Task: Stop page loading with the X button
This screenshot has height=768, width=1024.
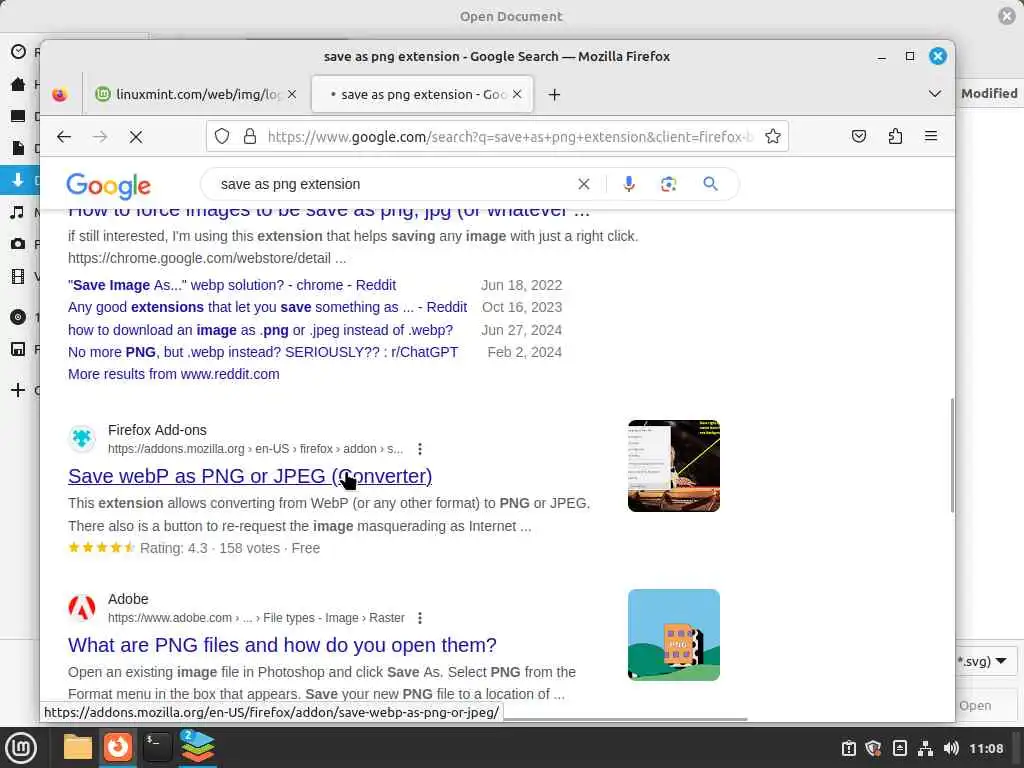Action: (136, 136)
